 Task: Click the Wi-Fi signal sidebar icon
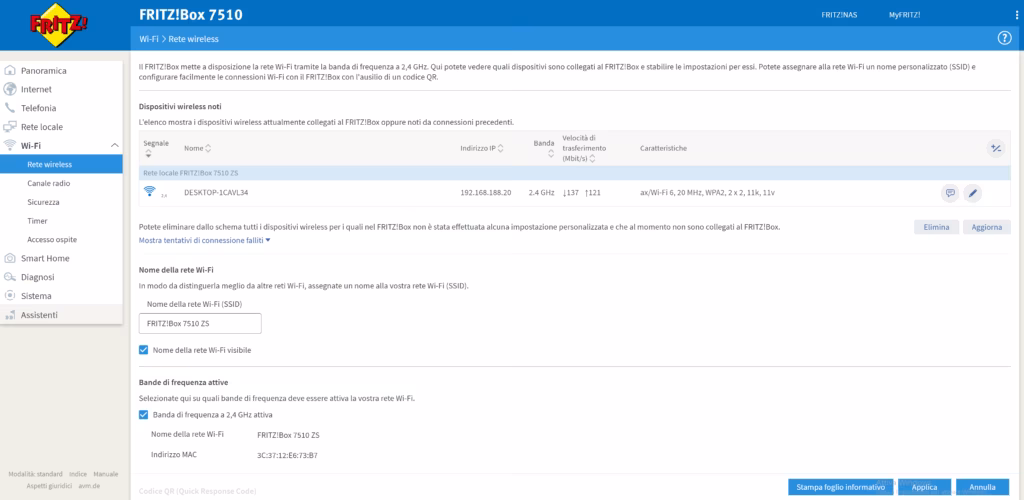coord(10,146)
